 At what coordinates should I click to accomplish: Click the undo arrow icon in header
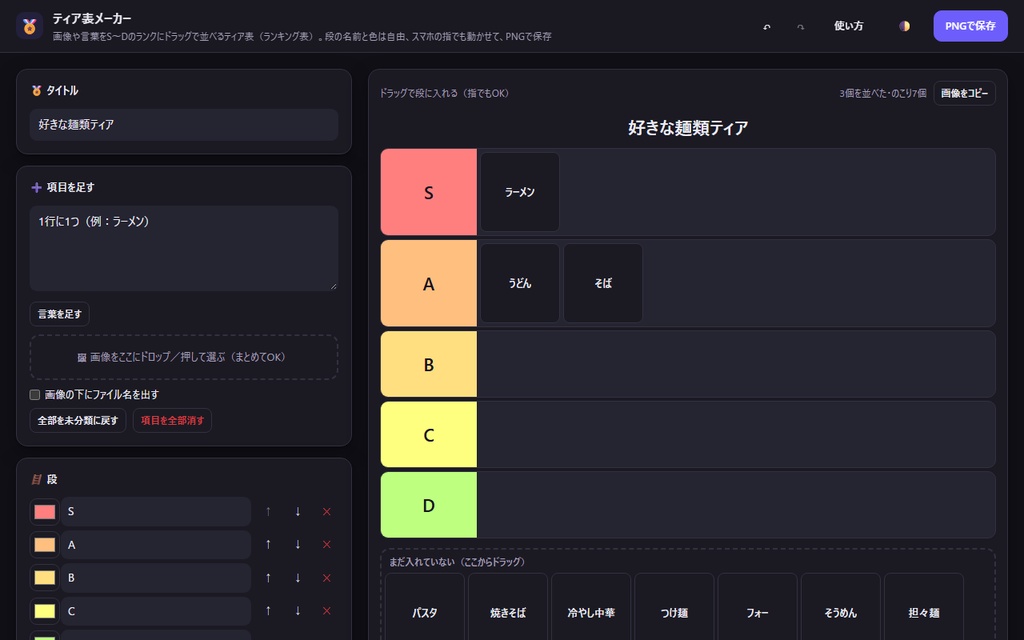pos(767,27)
